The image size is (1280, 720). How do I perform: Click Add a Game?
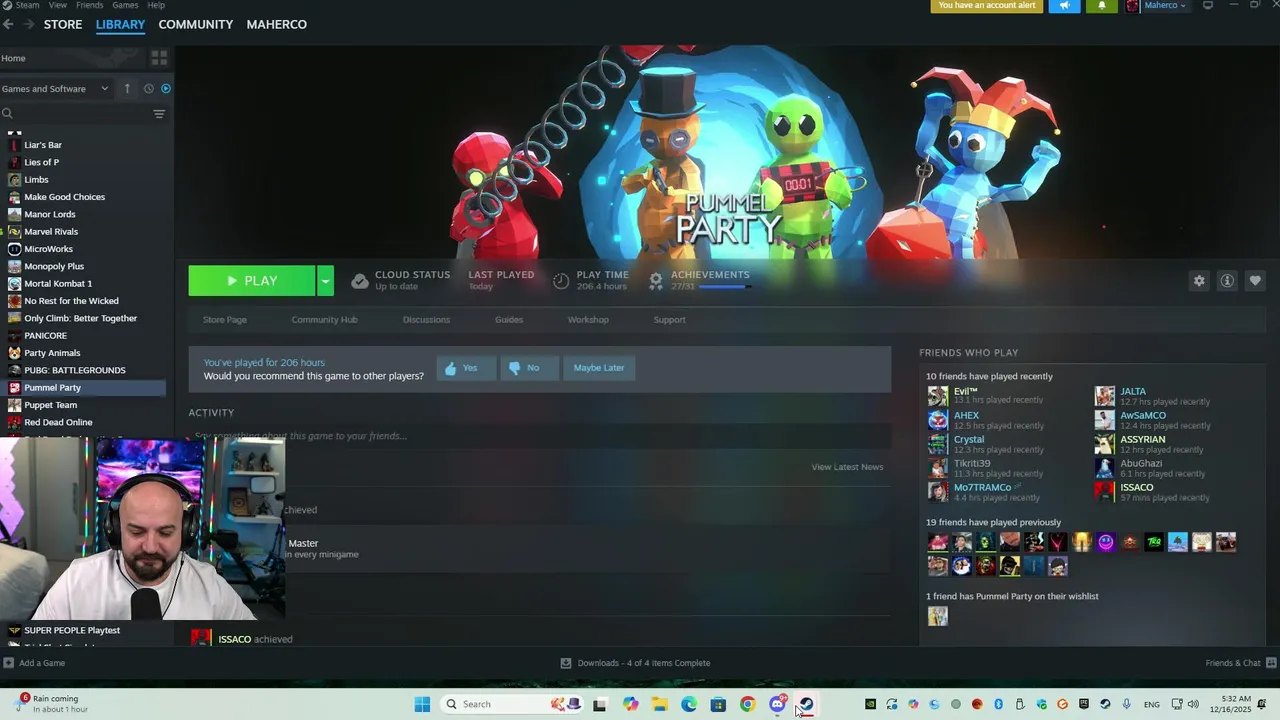tap(34, 663)
